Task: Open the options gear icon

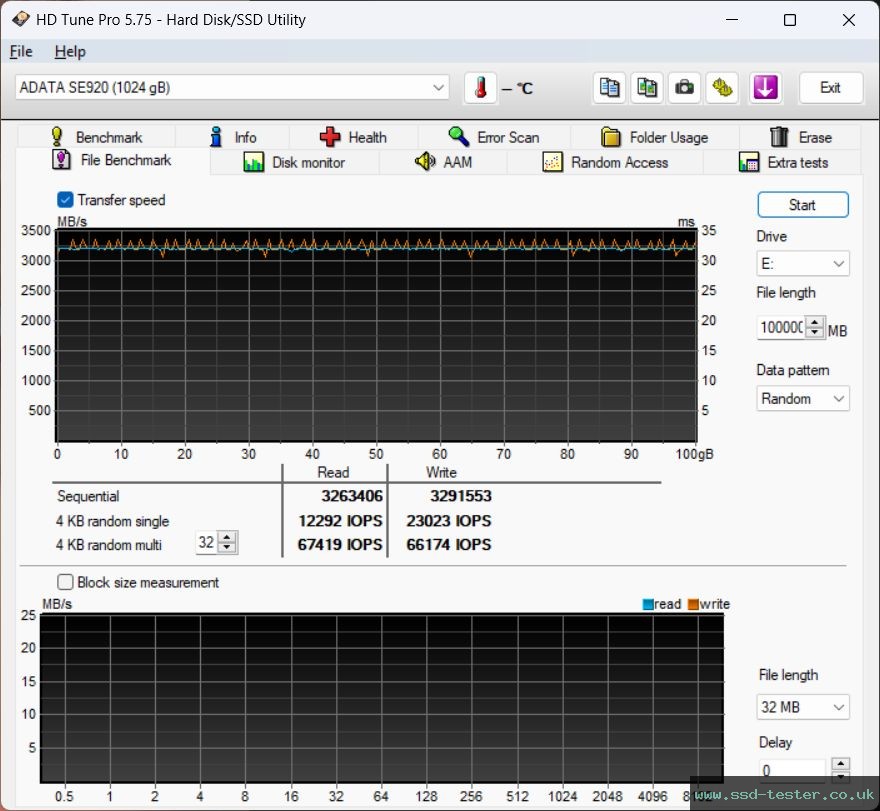Action: pyautogui.click(x=722, y=88)
